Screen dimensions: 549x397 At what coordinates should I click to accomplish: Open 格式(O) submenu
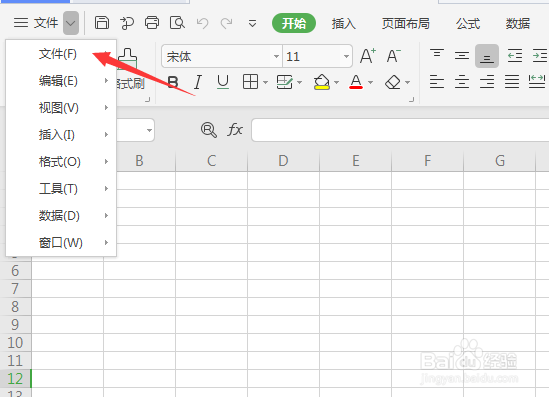(61, 162)
